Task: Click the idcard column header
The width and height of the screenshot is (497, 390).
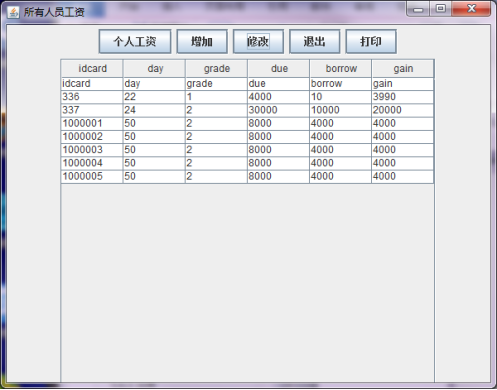Action: (92, 69)
